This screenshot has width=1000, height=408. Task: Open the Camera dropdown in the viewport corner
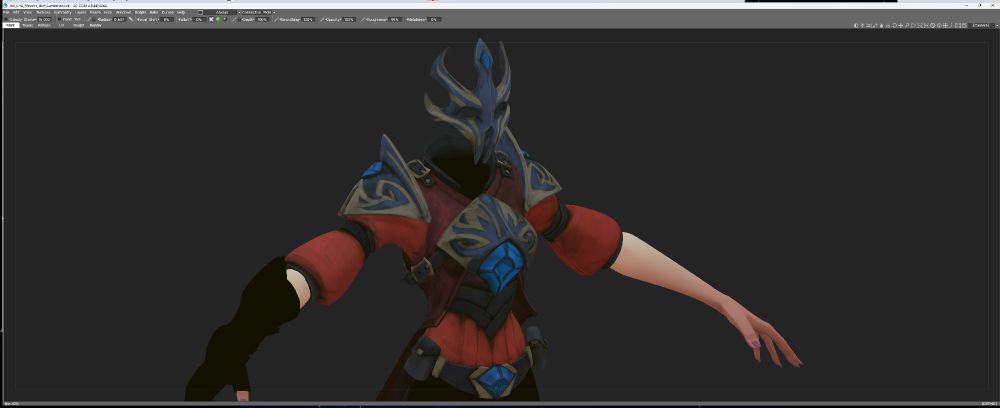[x=982, y=26]
